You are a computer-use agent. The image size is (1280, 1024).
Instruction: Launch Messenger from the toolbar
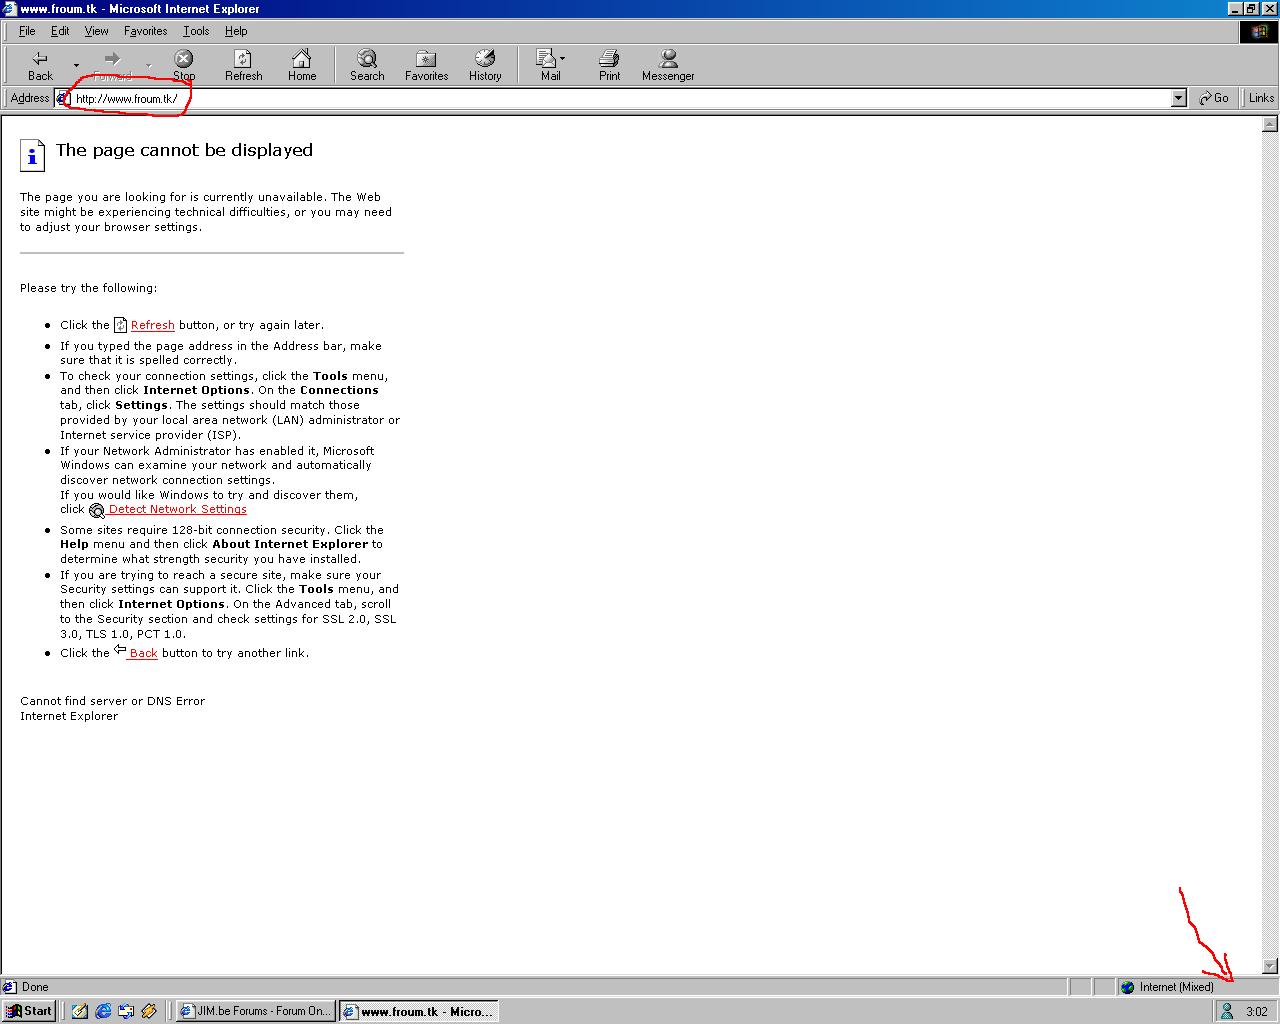pyautogui.click(x=668, y=65)
